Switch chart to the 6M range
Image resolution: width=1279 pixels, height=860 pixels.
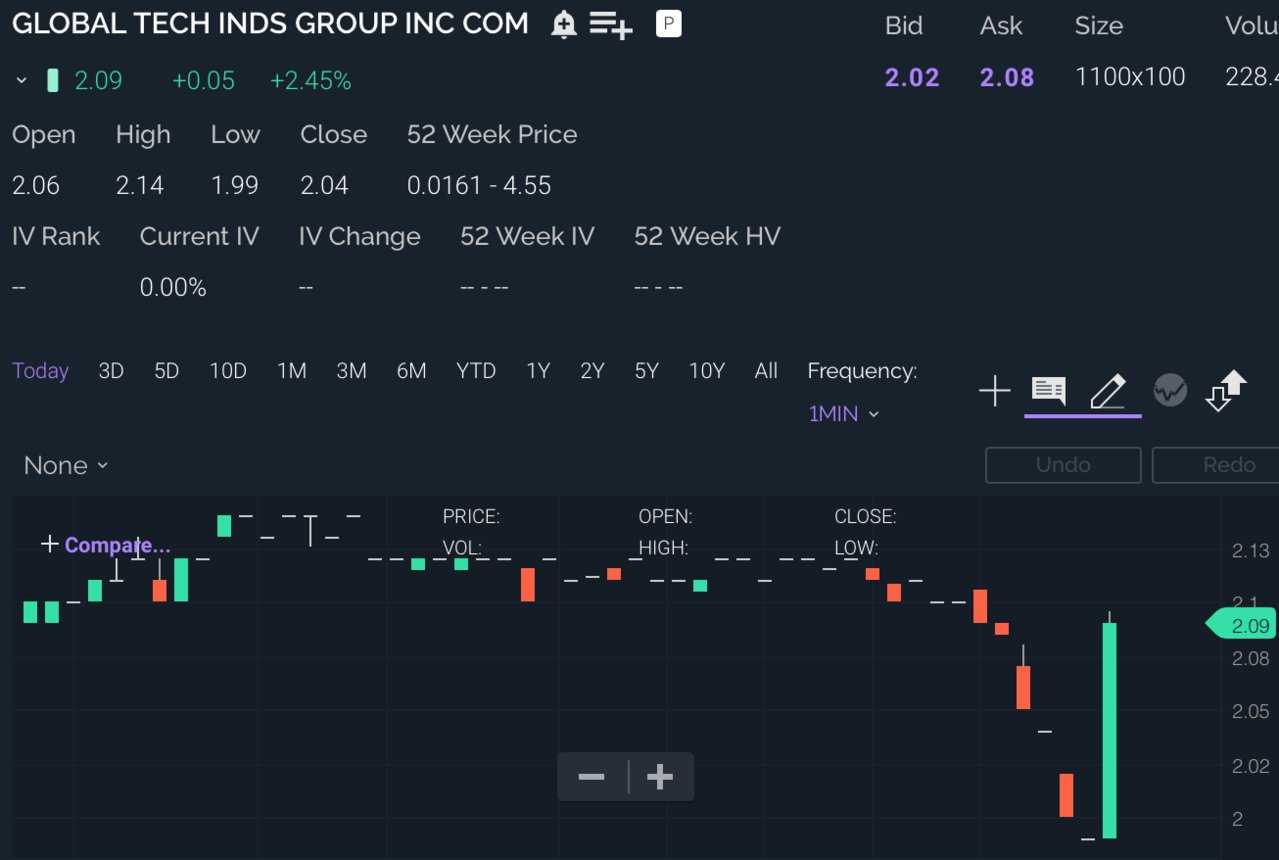(412, 371)
